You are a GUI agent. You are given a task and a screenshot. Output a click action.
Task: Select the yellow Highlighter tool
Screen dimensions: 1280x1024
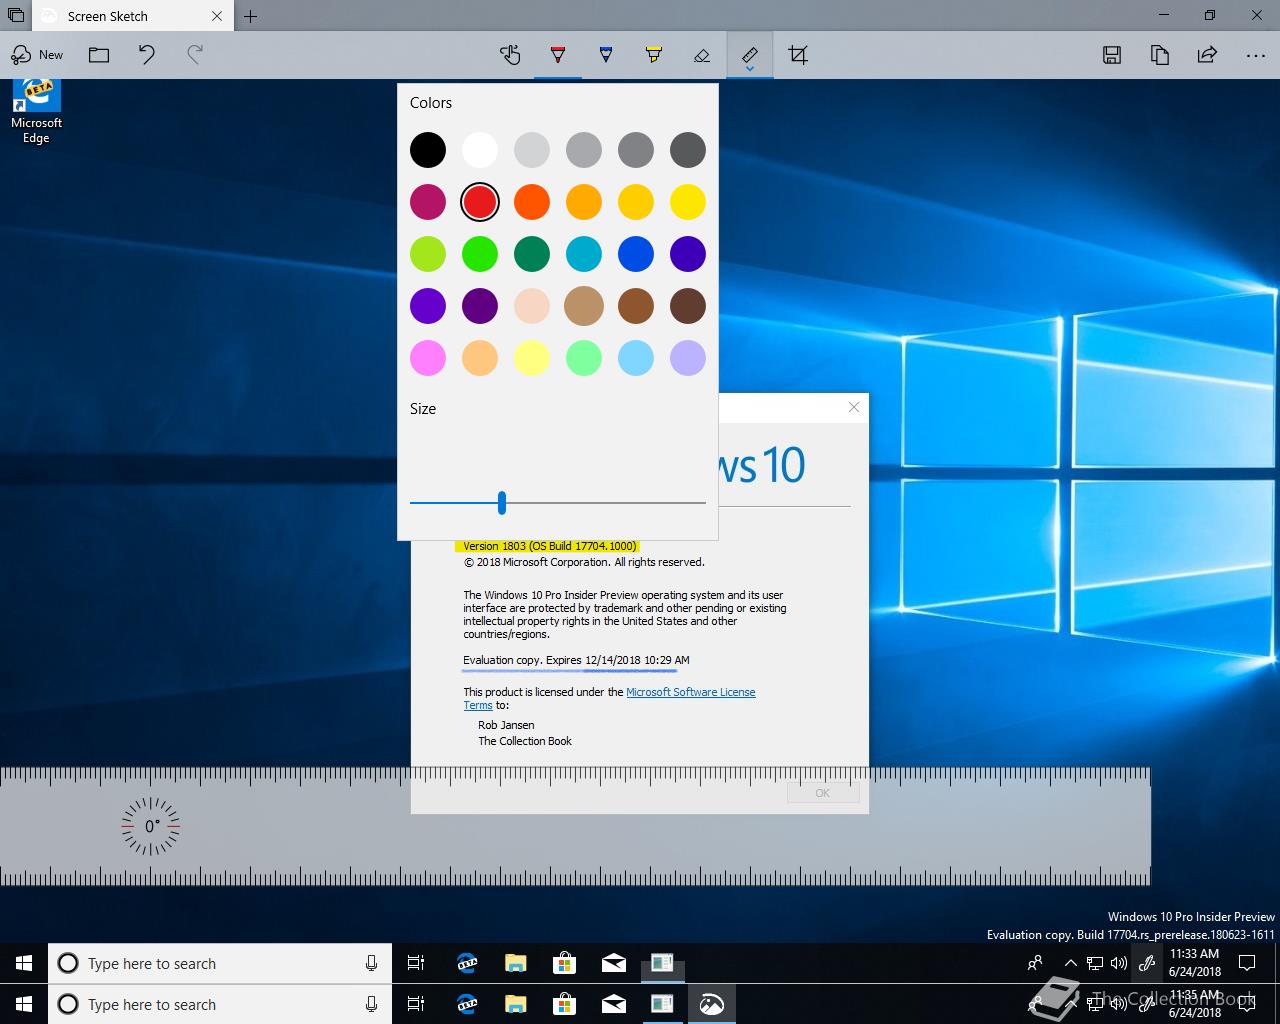pos(654,55)
